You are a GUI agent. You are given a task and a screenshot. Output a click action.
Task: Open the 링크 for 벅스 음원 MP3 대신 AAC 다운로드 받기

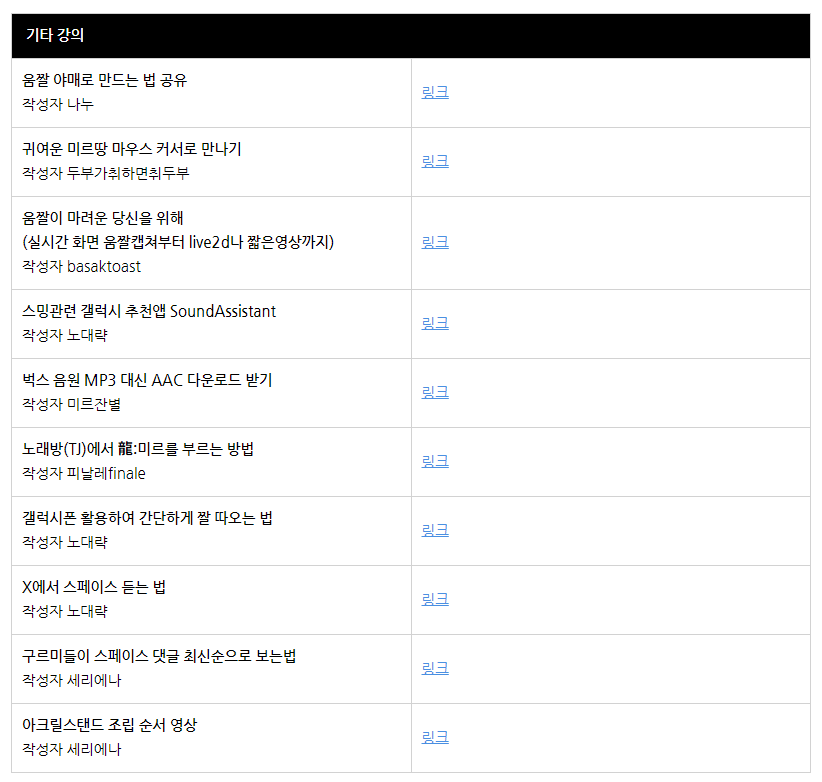coord(435,393)
